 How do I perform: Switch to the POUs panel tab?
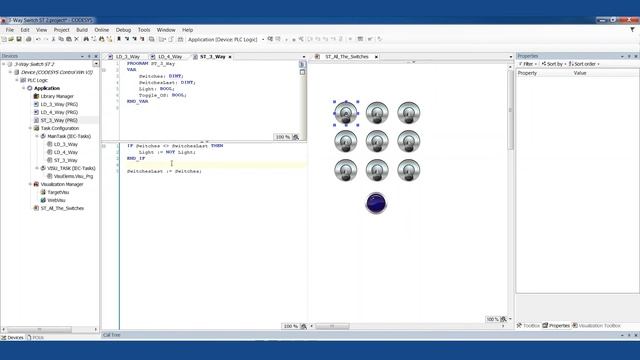pyautogui.click(x=36, y=338)
